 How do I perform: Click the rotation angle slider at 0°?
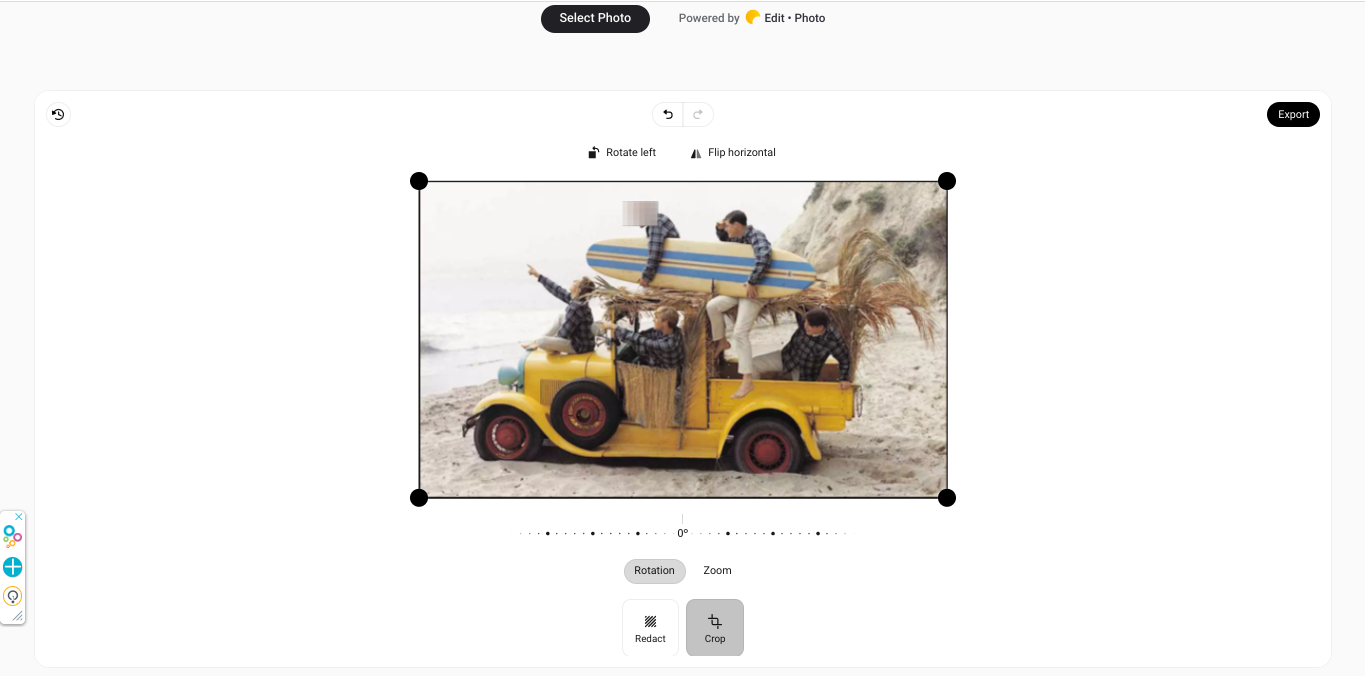683,533
